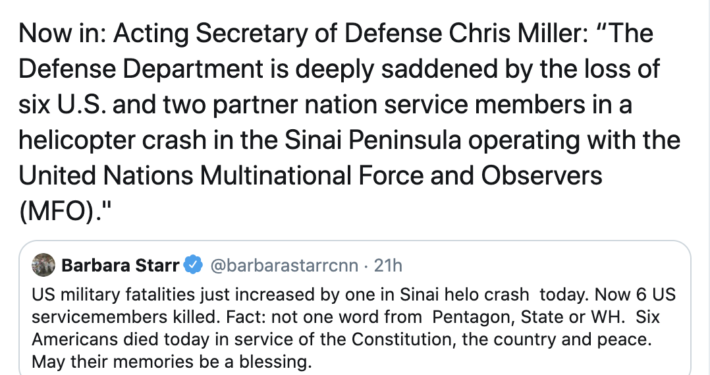Click the main tweet text starting 'Now in:'
Image resolution: width=710 pixels, height=375 pixels.
(x=349, y=122)
